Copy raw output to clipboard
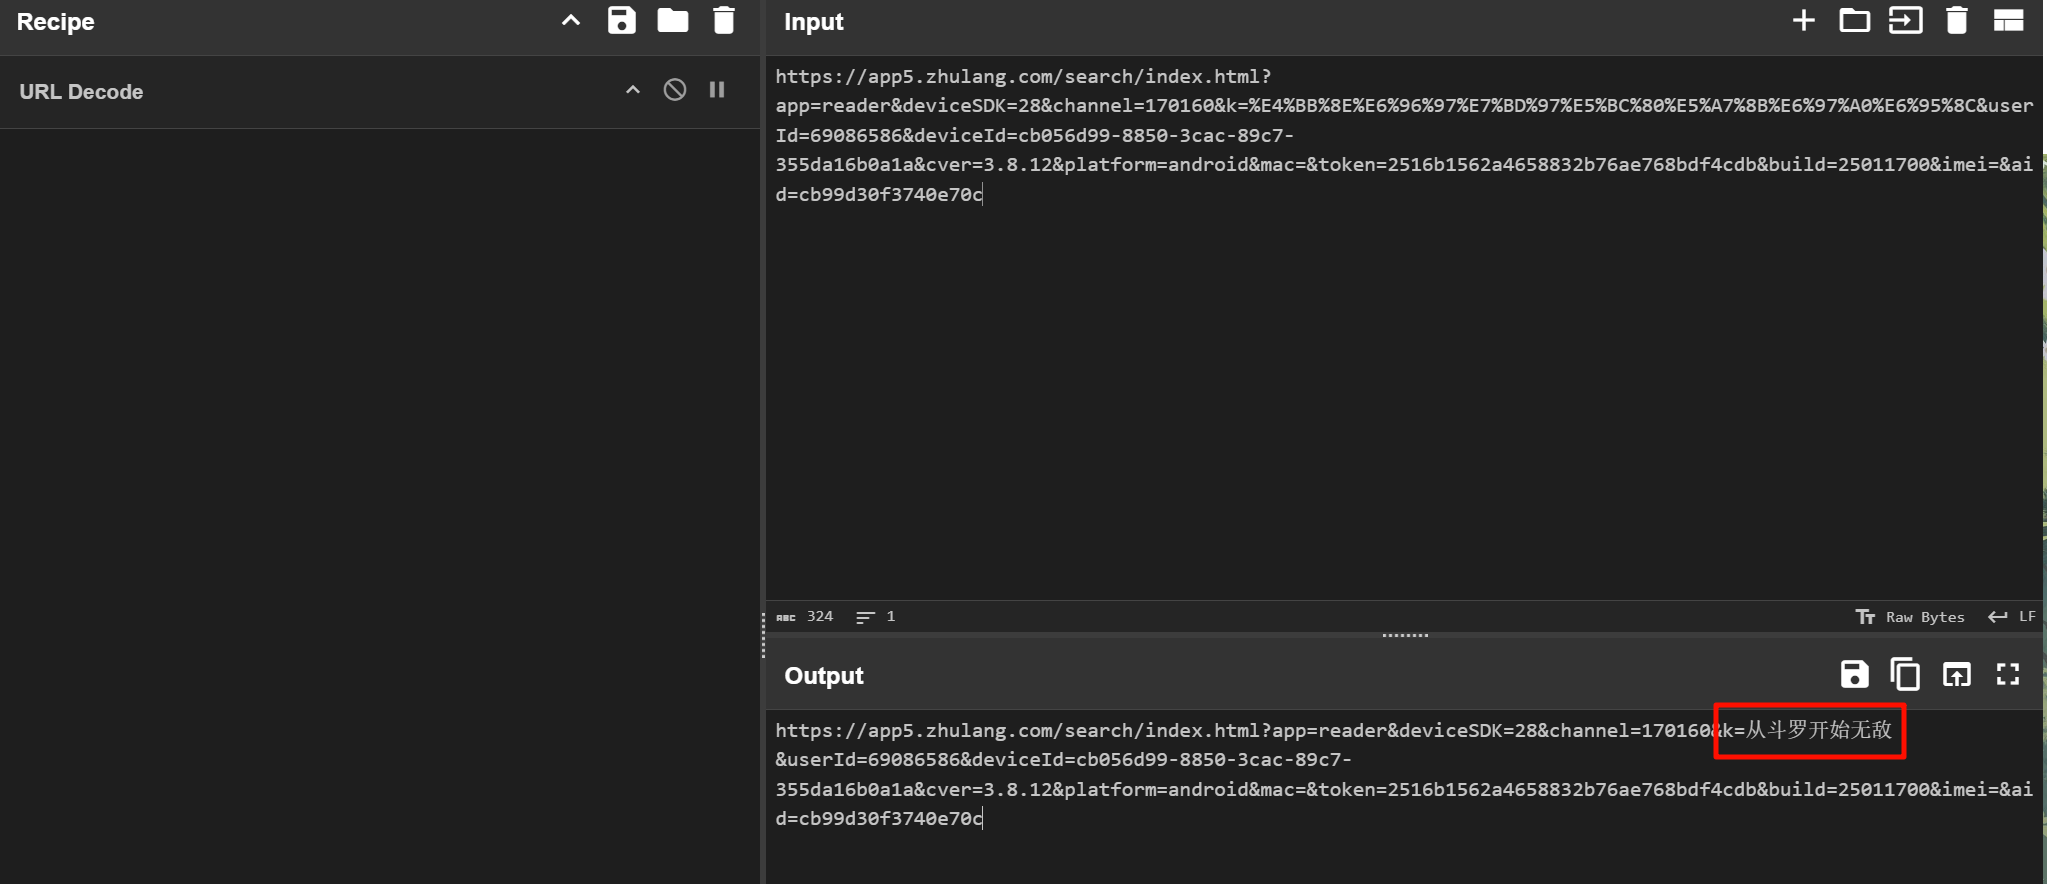Screen dimensions: 2047x884 click(1905, 675)
